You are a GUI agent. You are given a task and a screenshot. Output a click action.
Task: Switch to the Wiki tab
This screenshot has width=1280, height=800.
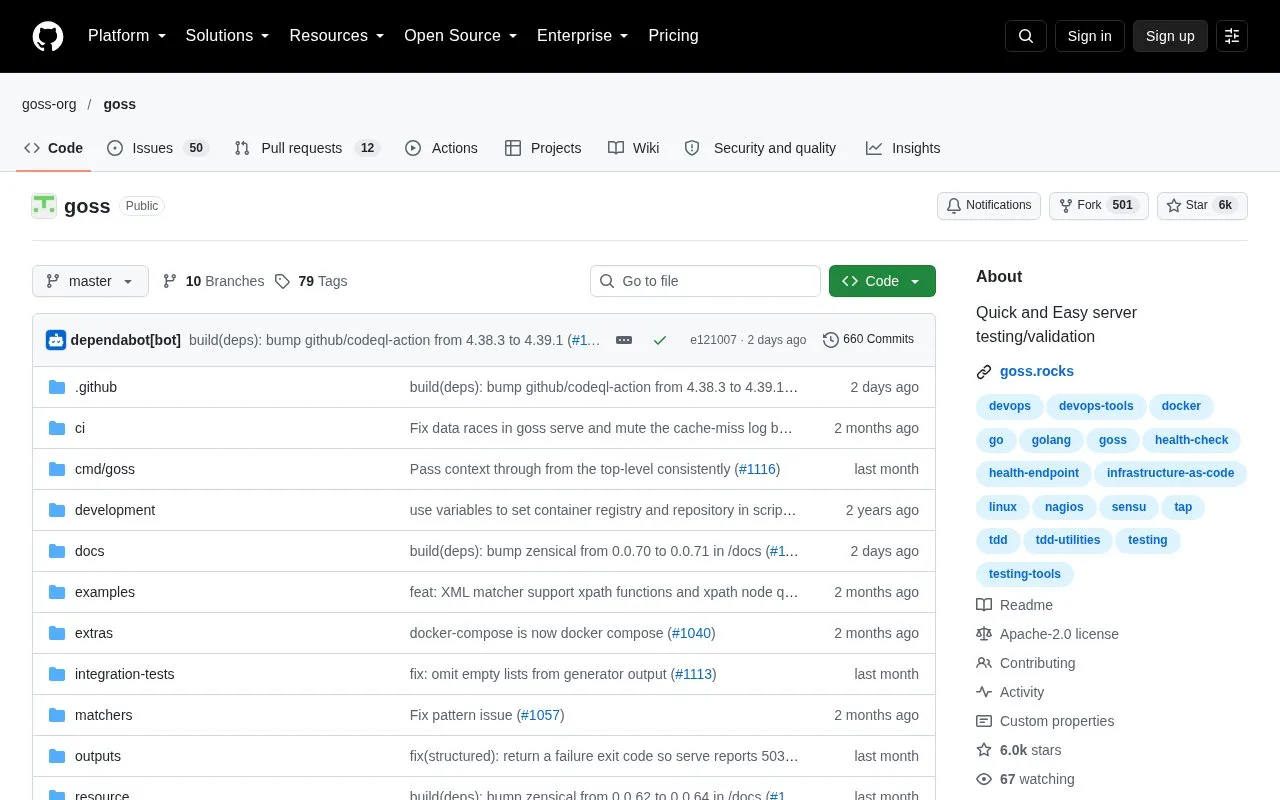coord(634,148)
